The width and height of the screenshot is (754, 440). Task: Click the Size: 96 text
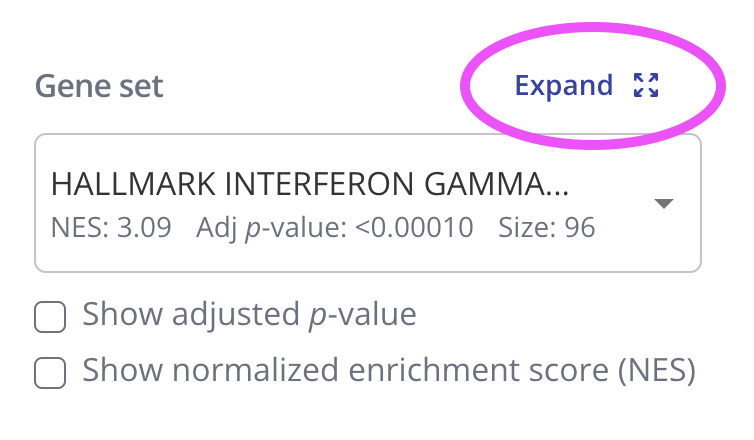pos(546,228)
